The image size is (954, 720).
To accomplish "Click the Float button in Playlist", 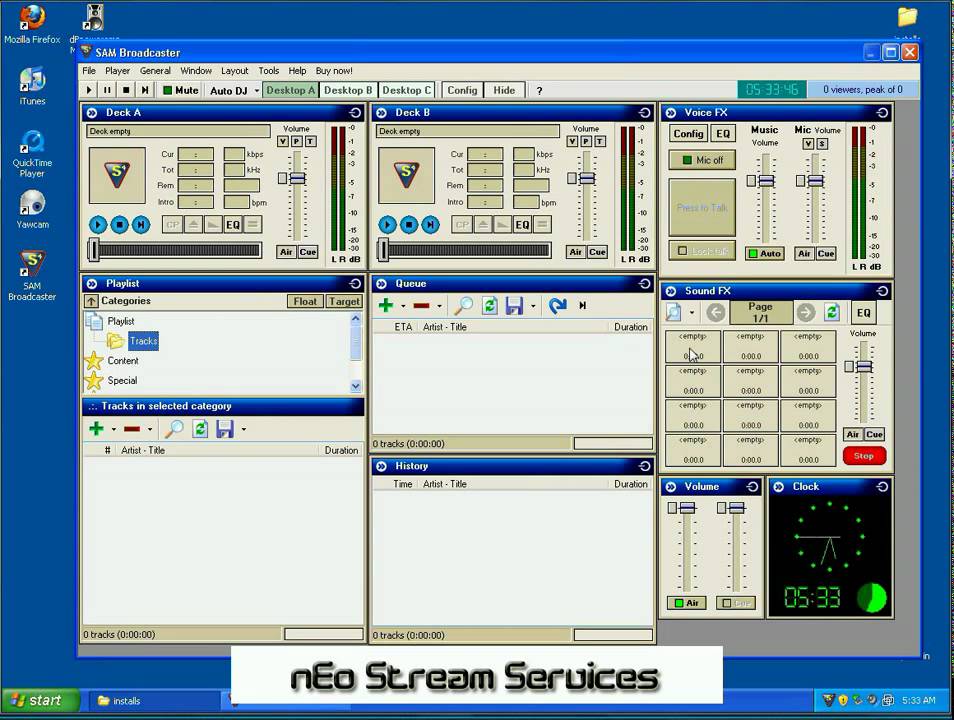I will (x=305, y=301).
